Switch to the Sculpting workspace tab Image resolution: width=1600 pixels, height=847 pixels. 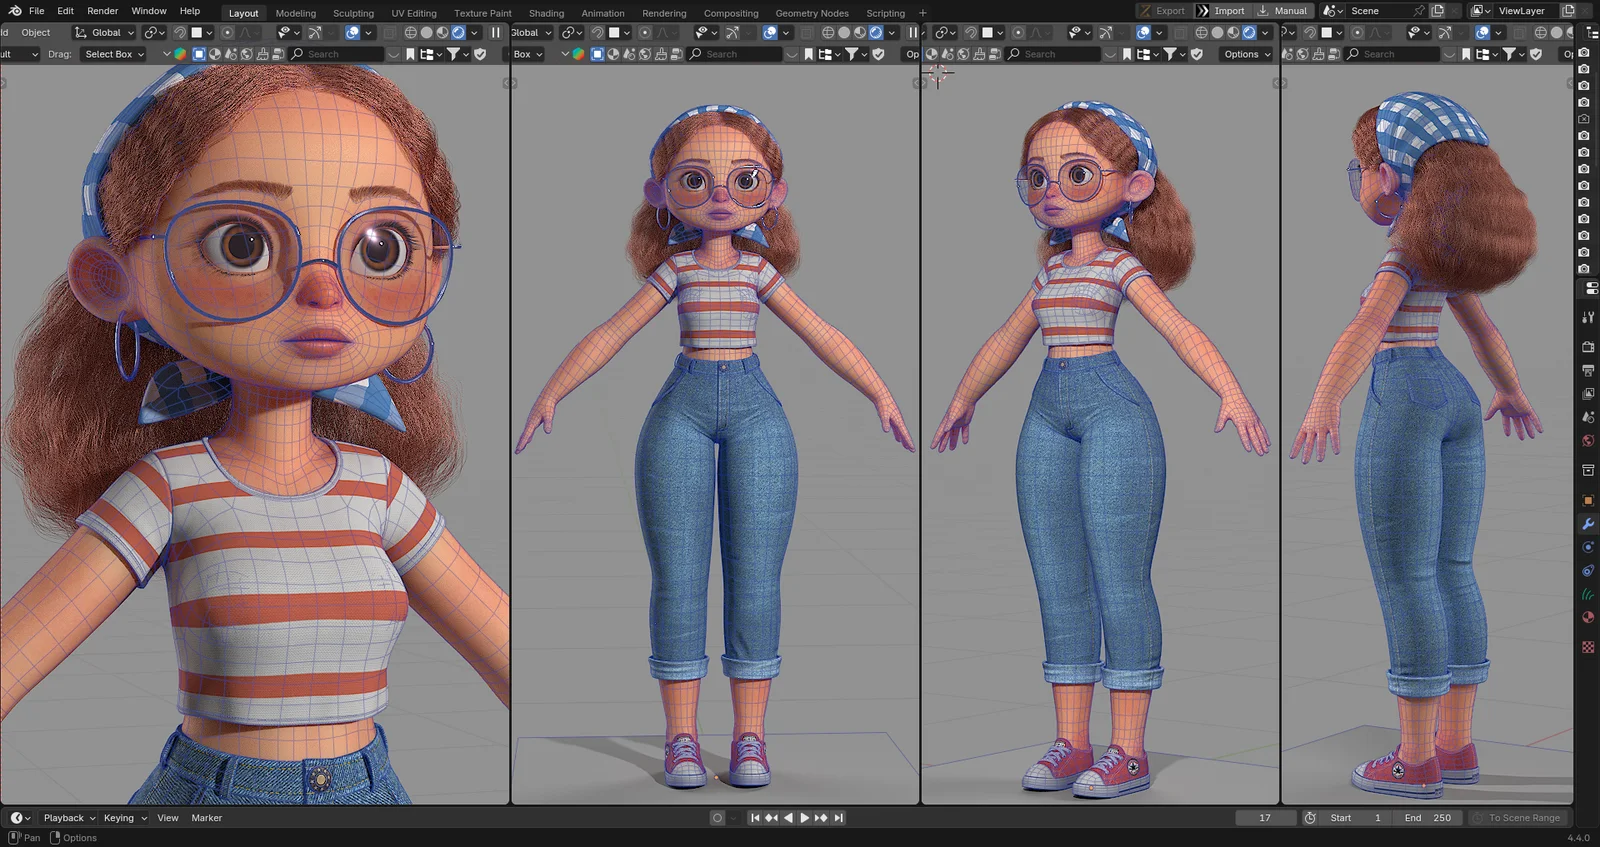pos(353,13)
